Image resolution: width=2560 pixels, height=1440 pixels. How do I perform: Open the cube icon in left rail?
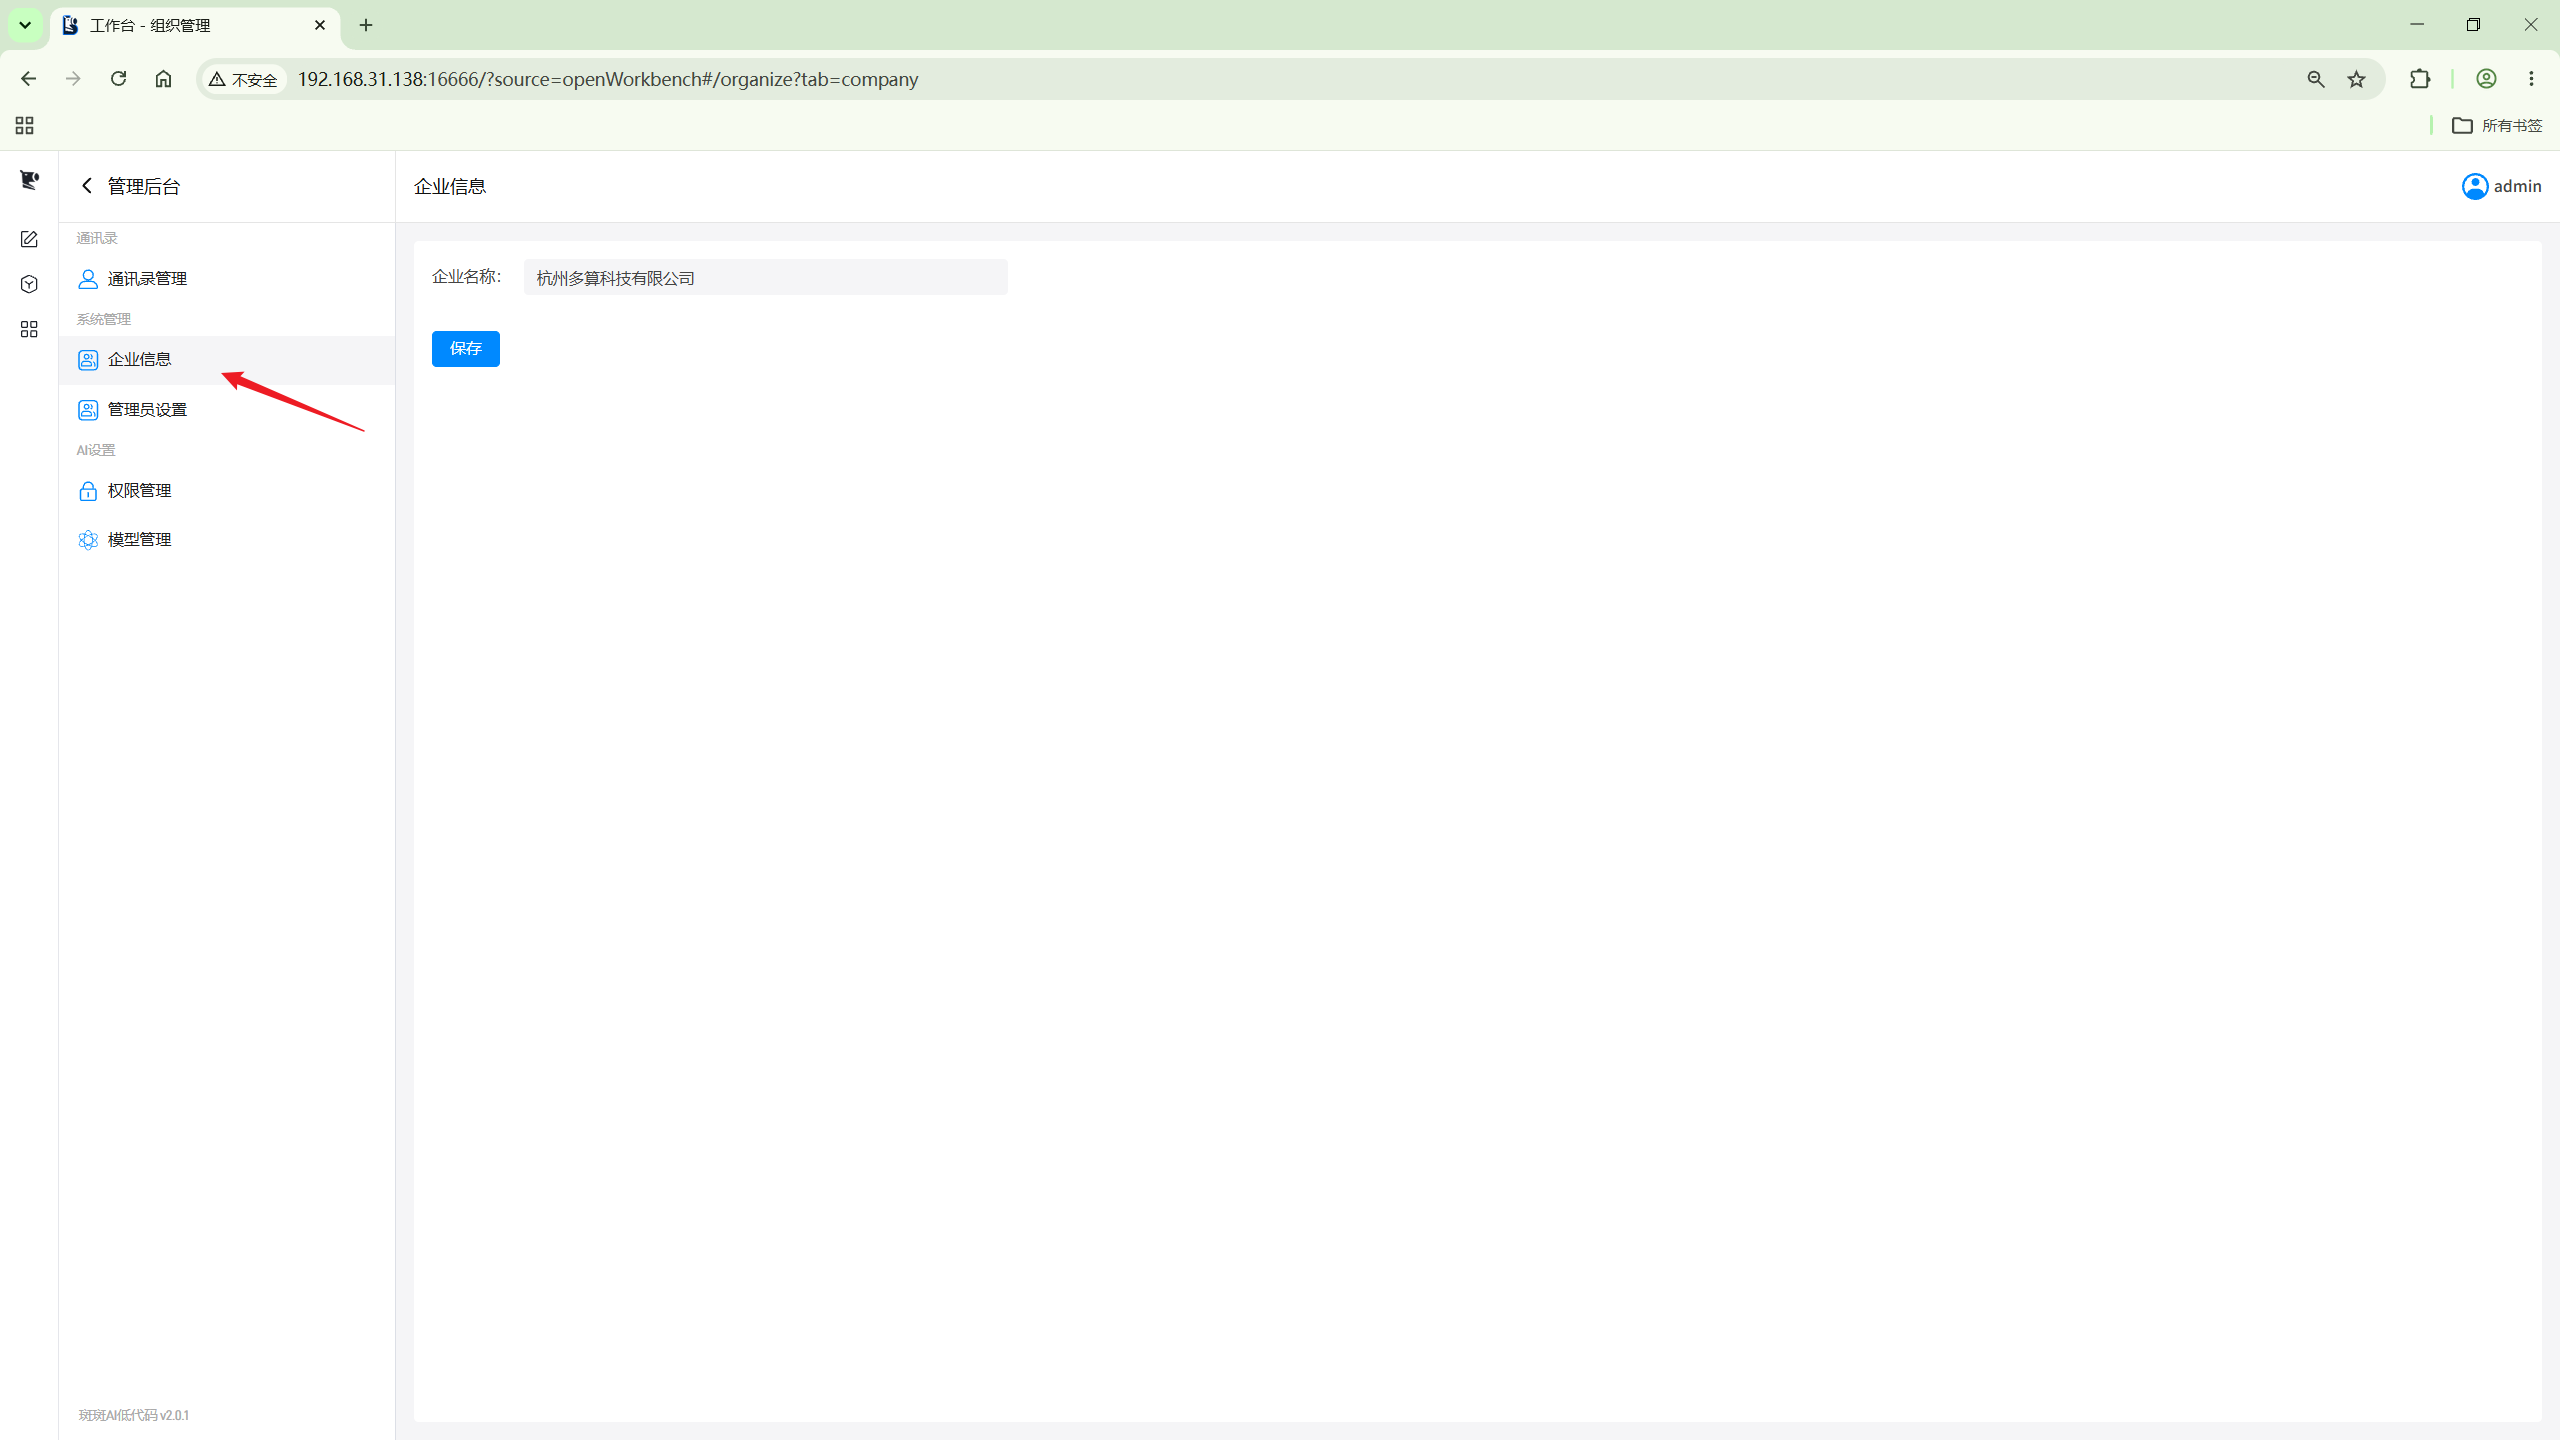point(29,284)
